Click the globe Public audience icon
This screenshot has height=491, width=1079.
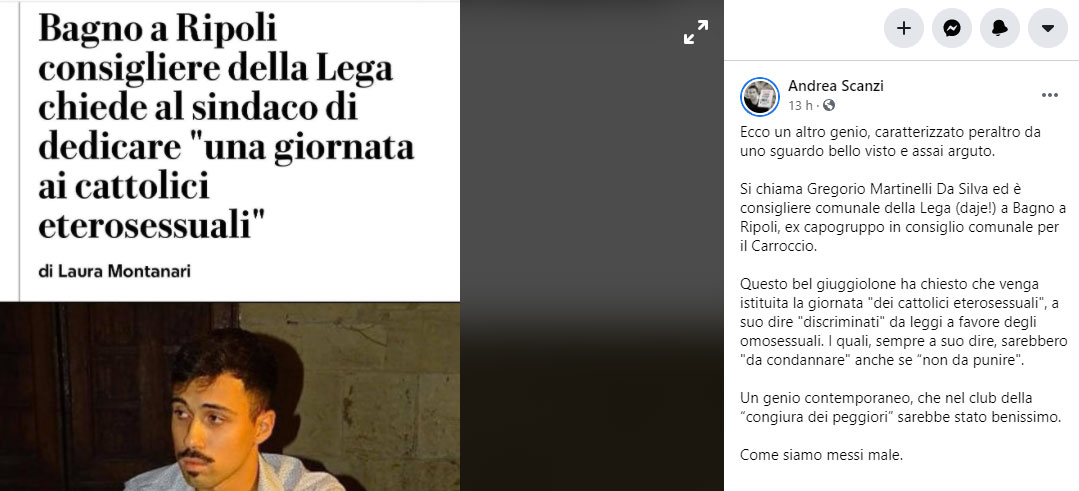[x=829, y=105]
